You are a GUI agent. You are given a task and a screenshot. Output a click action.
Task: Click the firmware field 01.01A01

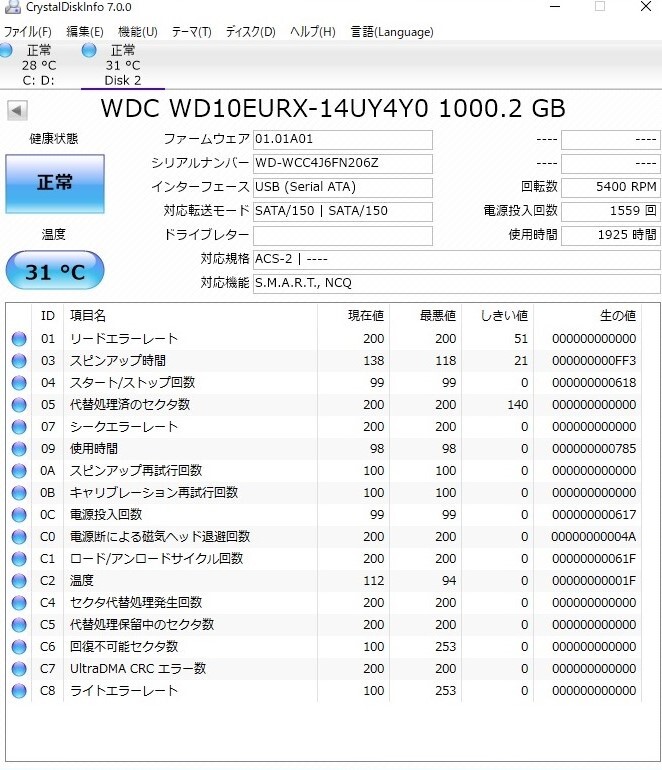pyautogui.click(x=343, y=139)
